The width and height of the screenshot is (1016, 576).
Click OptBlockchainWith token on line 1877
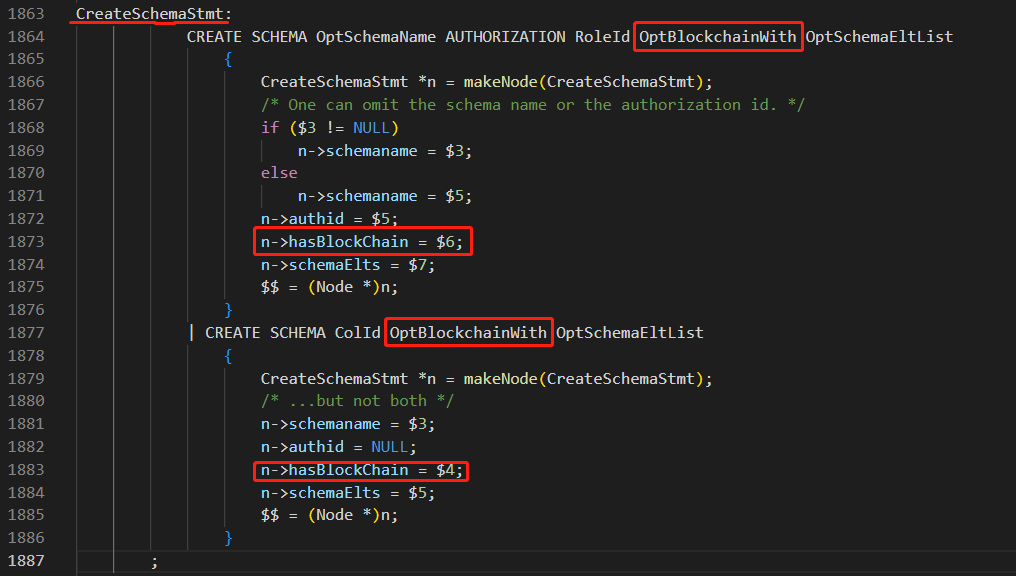[468, 332]
